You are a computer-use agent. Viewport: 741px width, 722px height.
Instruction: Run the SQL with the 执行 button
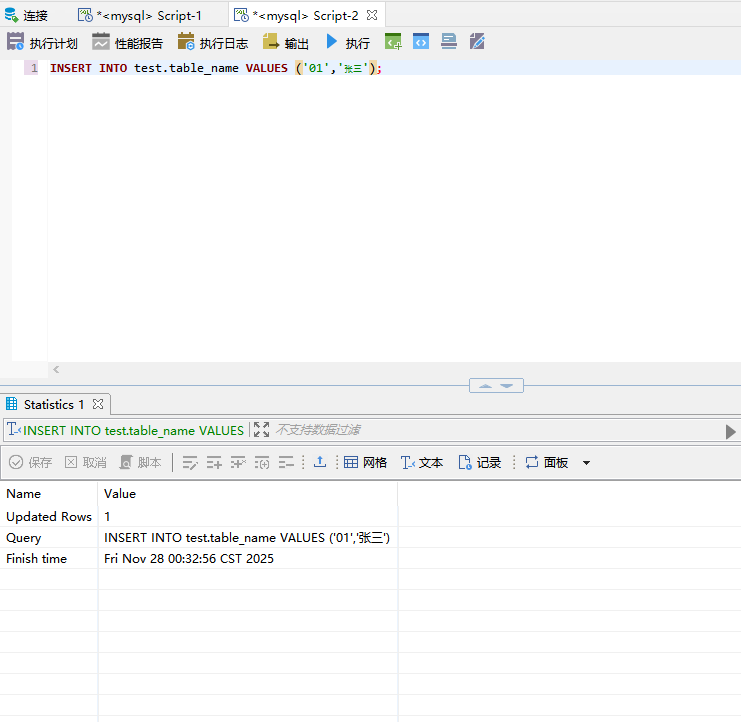click(x=347, y=43)
